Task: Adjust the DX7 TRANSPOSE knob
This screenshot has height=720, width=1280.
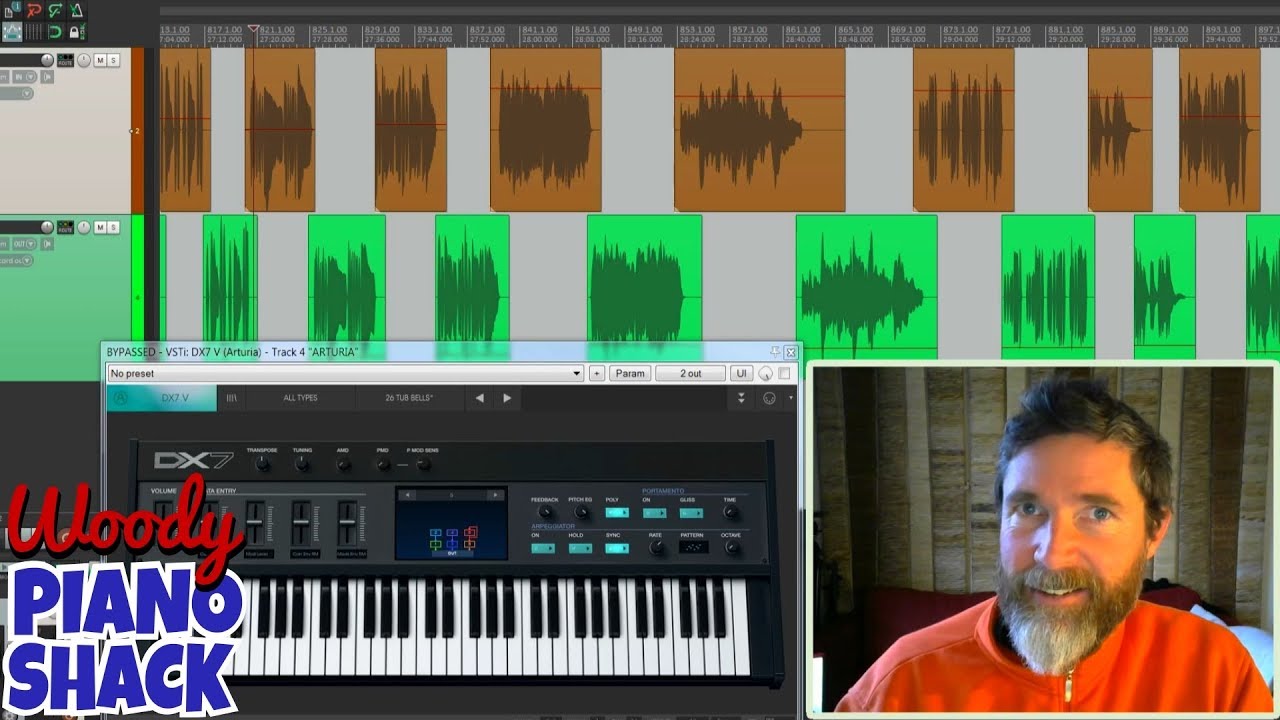Action: click(x=262, y=464)
